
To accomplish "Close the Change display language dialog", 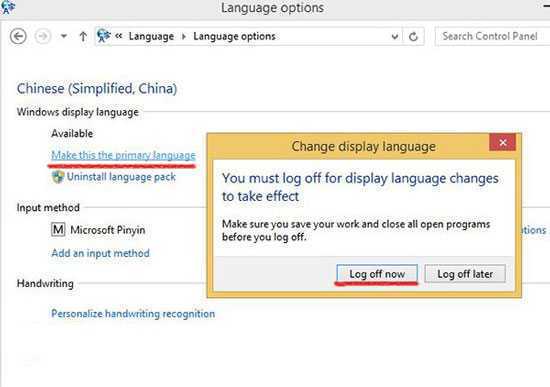I will click(x=502, y=142).
